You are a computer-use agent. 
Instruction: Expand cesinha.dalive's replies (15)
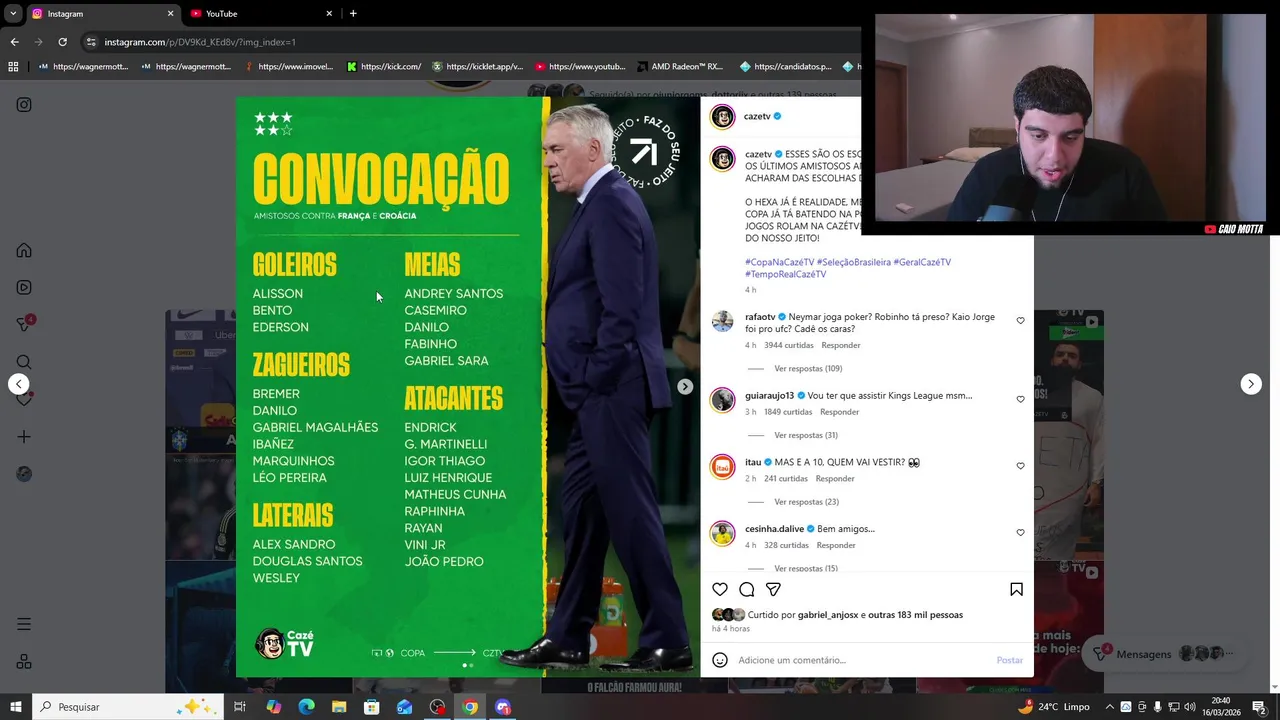(x=806, y=568)
